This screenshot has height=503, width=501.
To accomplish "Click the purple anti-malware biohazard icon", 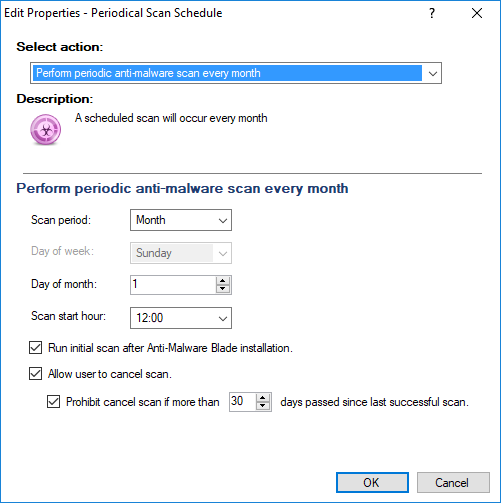I will pyautogui.click(x=46, y=130).
